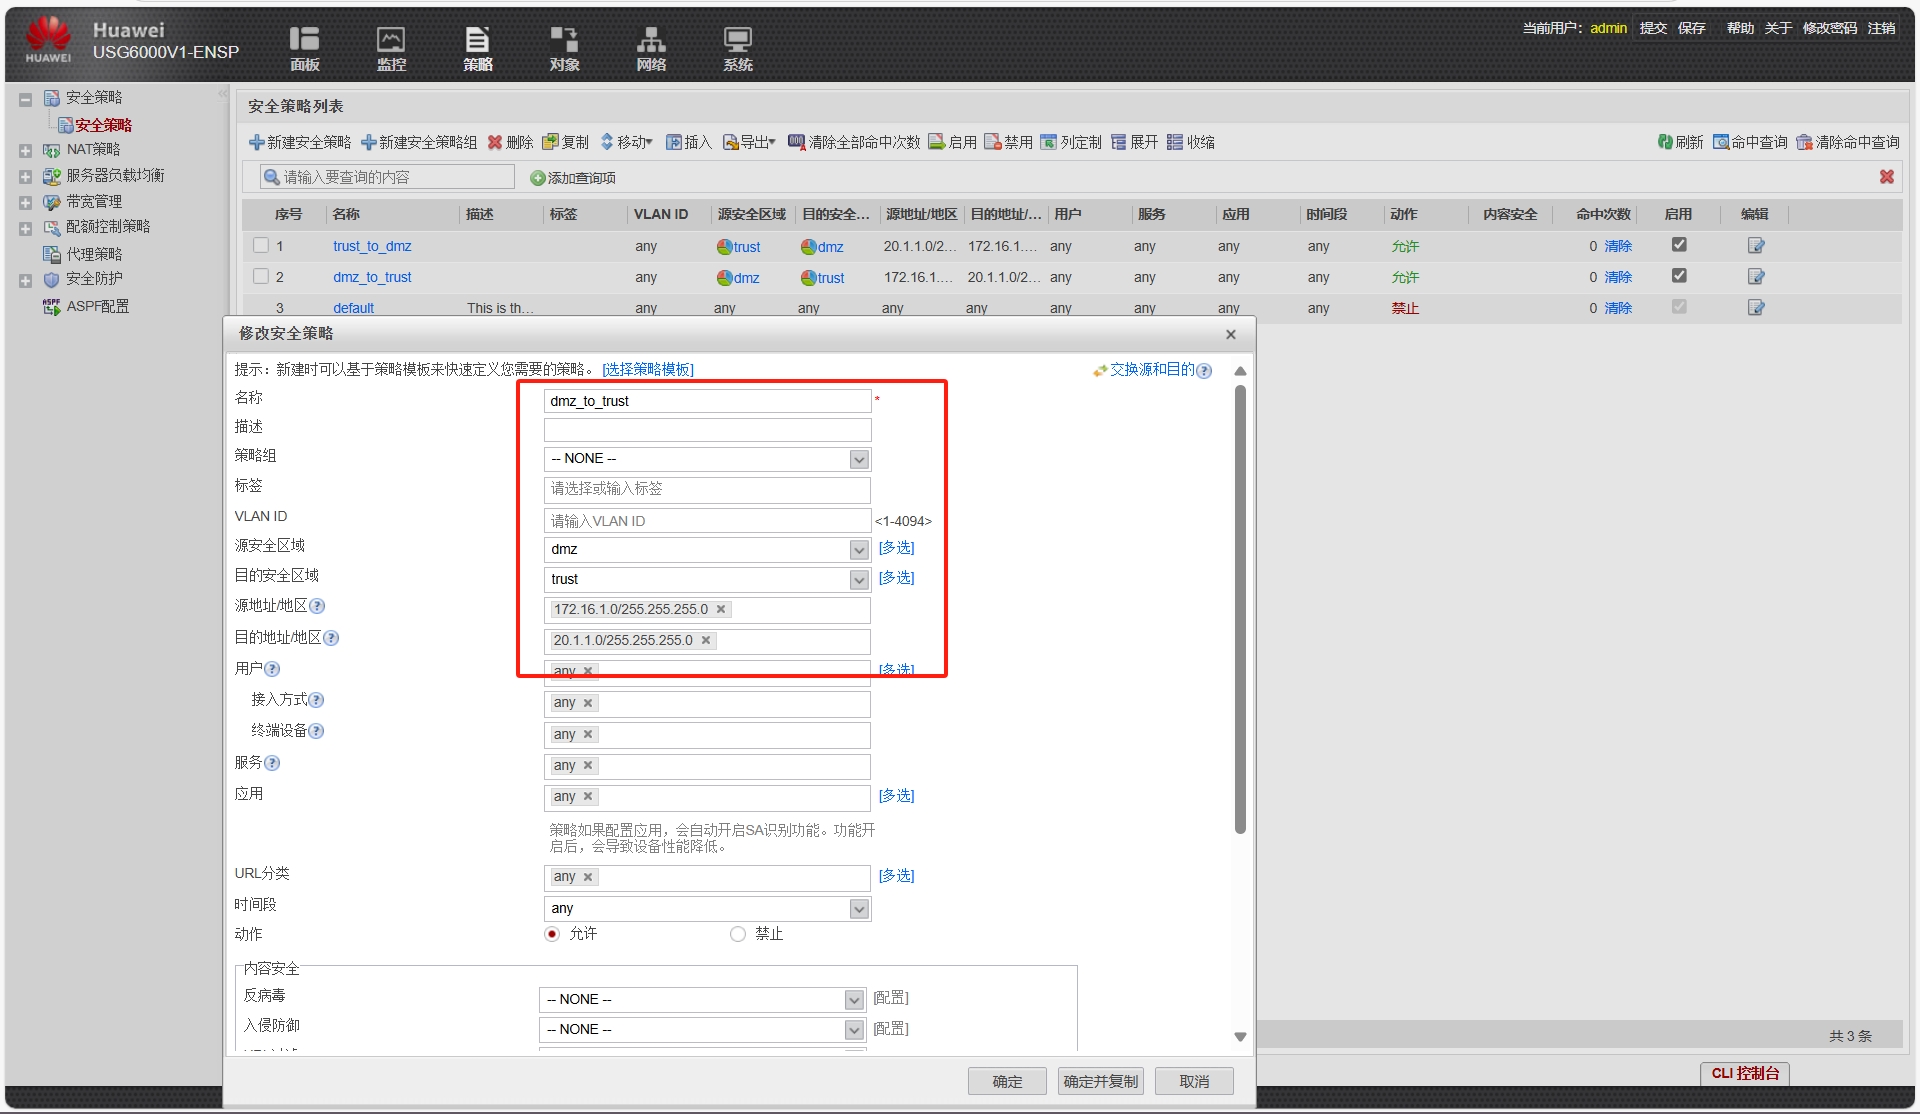This screenshot has height=1114, width=1920.
Task: Open the 网络 network icon
Action: point(651,40)
